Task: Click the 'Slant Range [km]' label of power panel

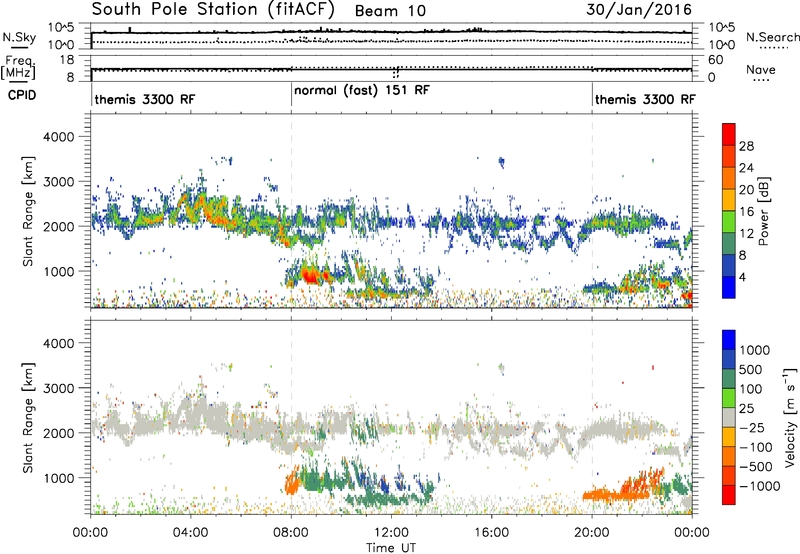Action: point(28,211)
